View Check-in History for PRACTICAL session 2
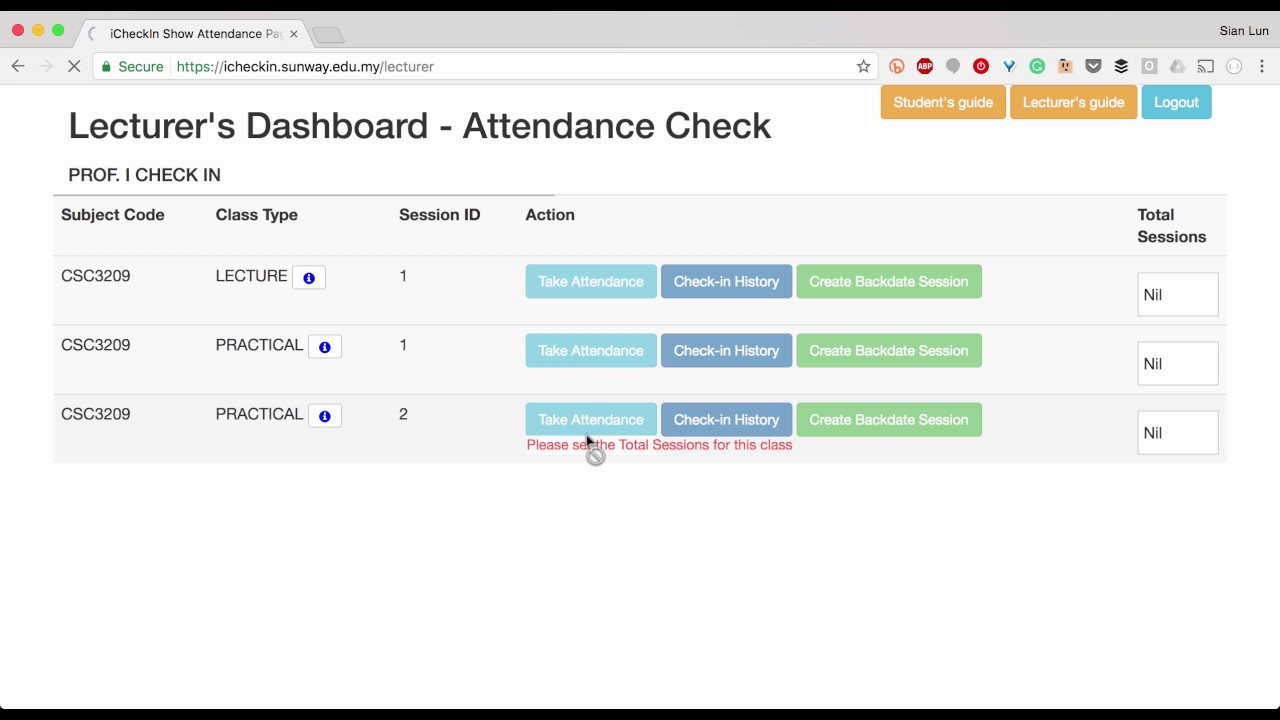The image size is (1280, 720). [x=726, y=419]
